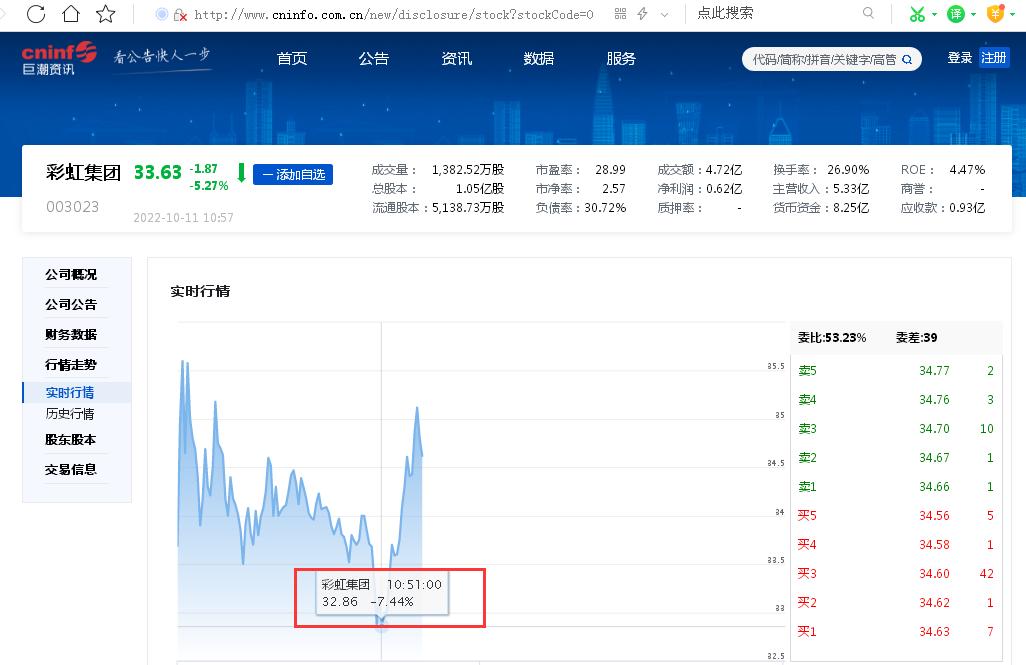The width and height of the screenshot is (1026, 665).
Task: Click the 卖3 price 34.70
Action: [x=934, y=429]
